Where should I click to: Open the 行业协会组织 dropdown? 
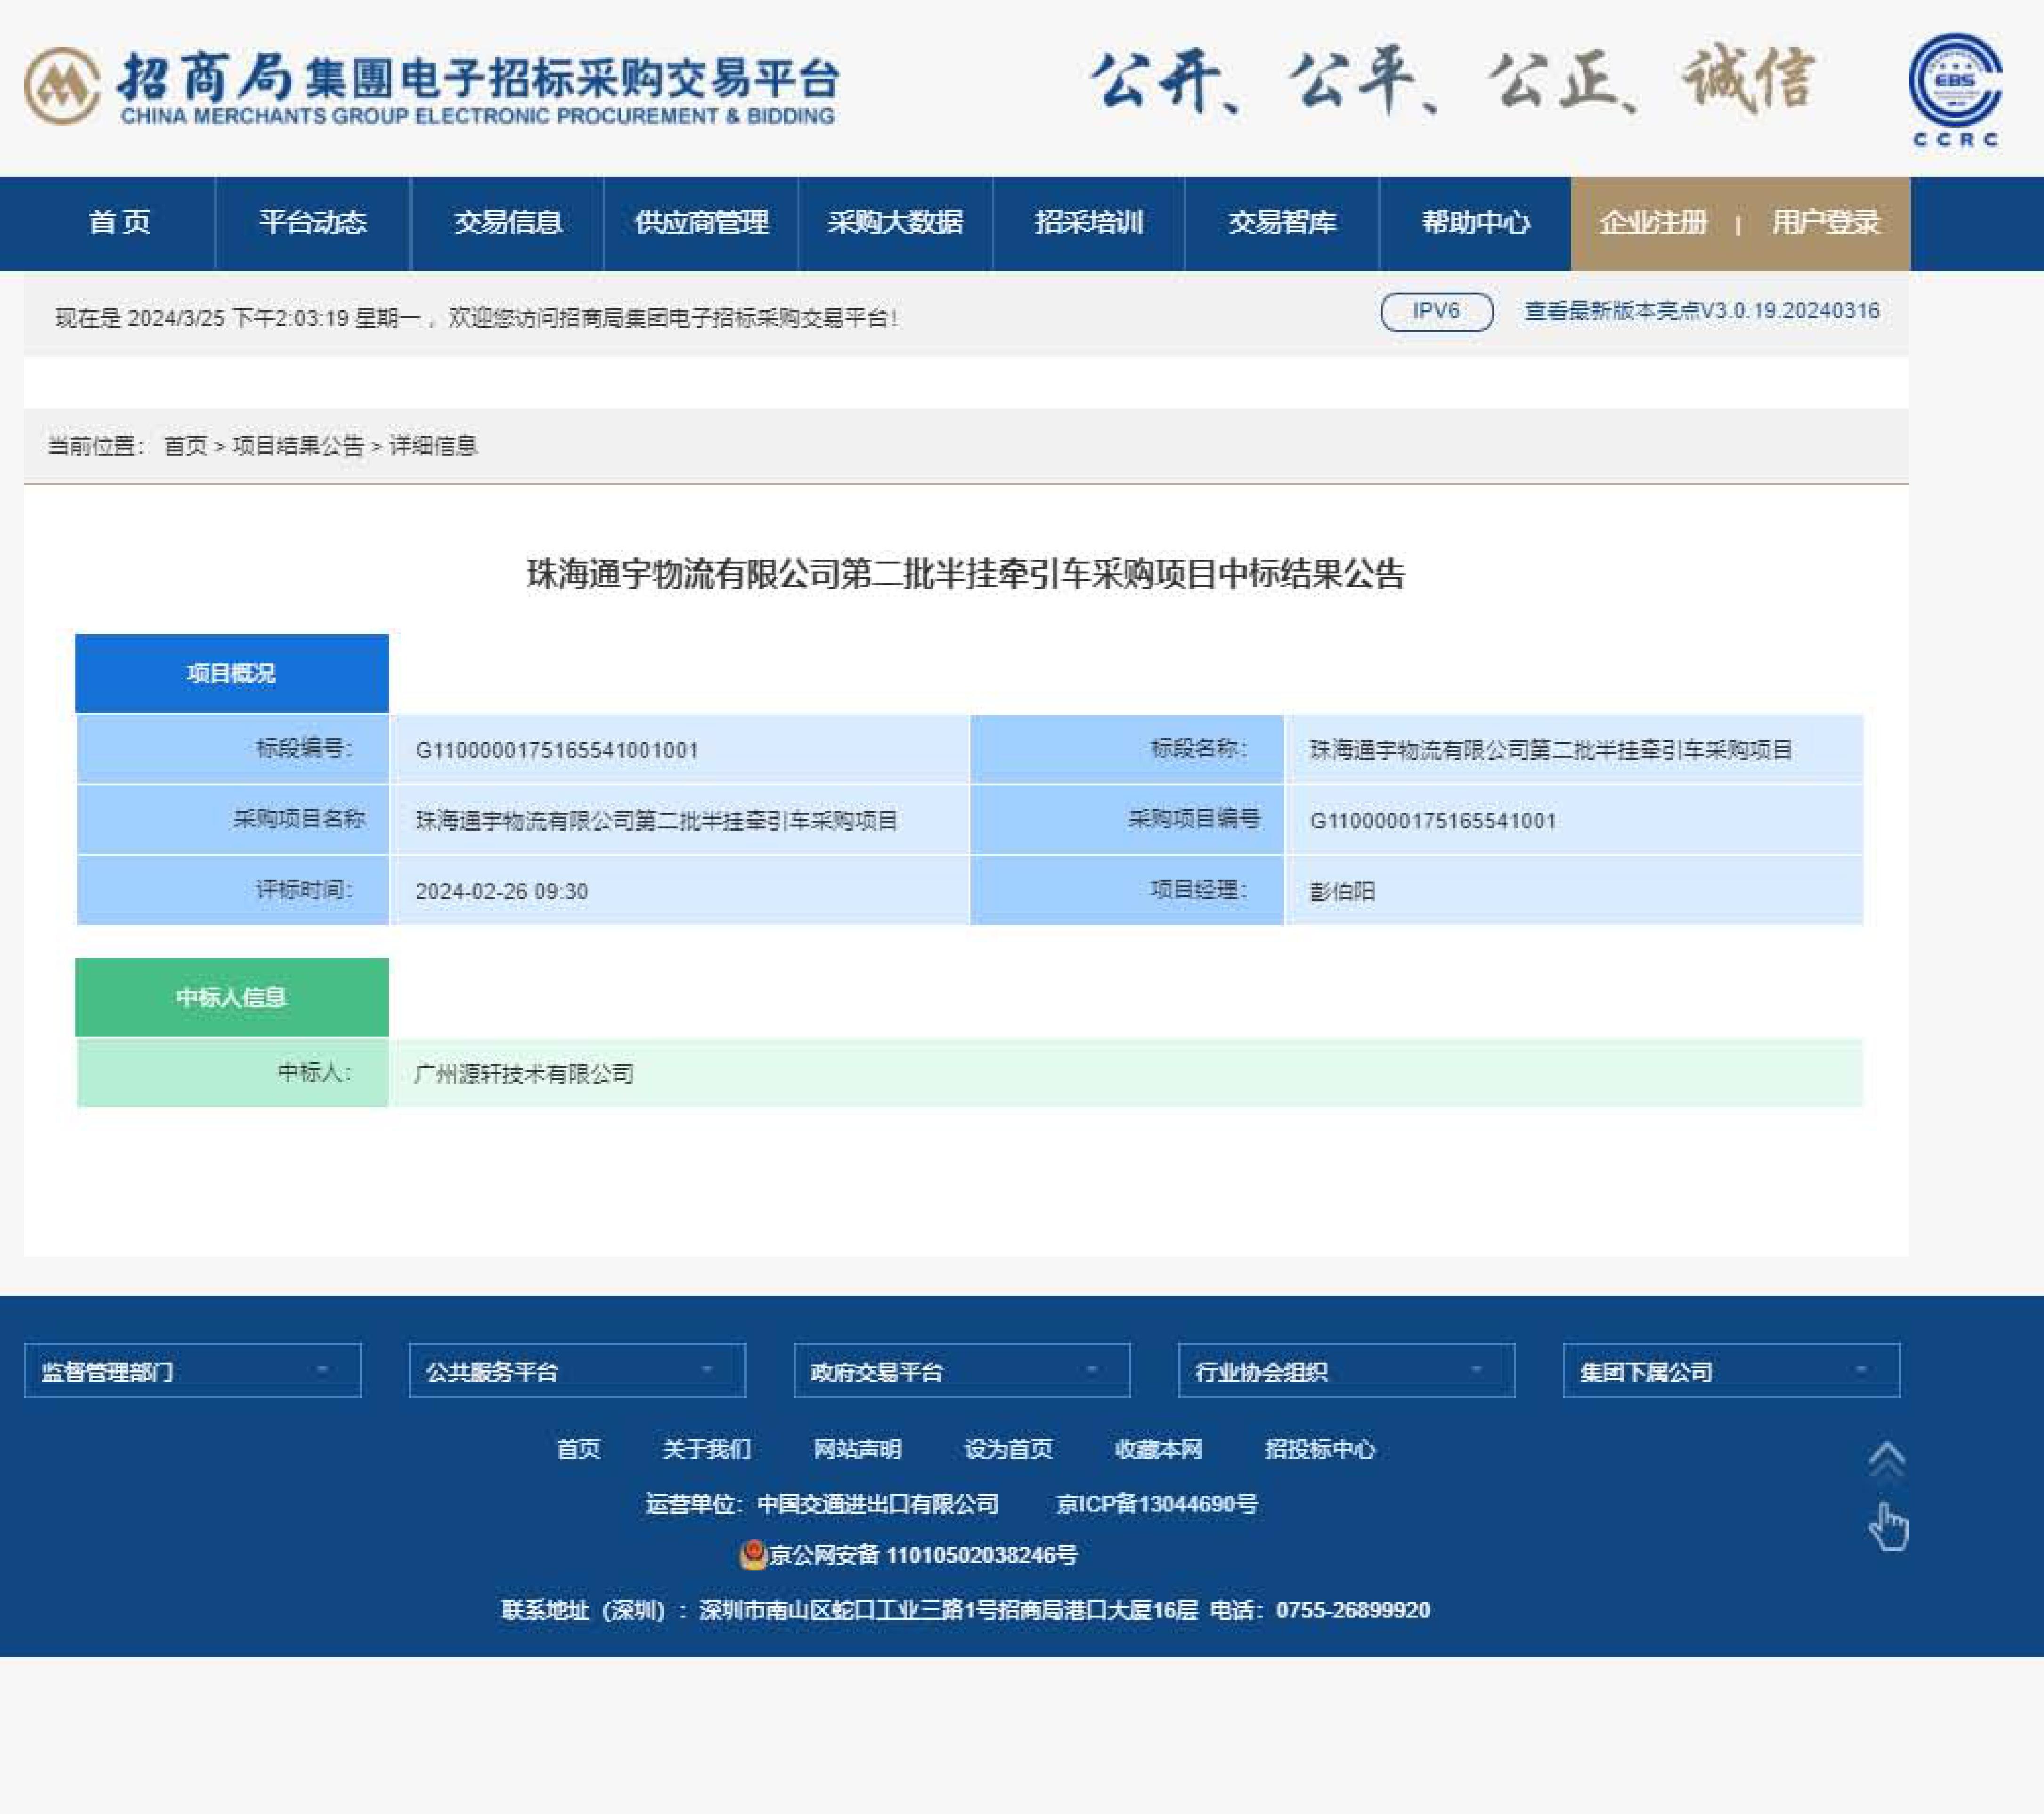(1346, 1370)
